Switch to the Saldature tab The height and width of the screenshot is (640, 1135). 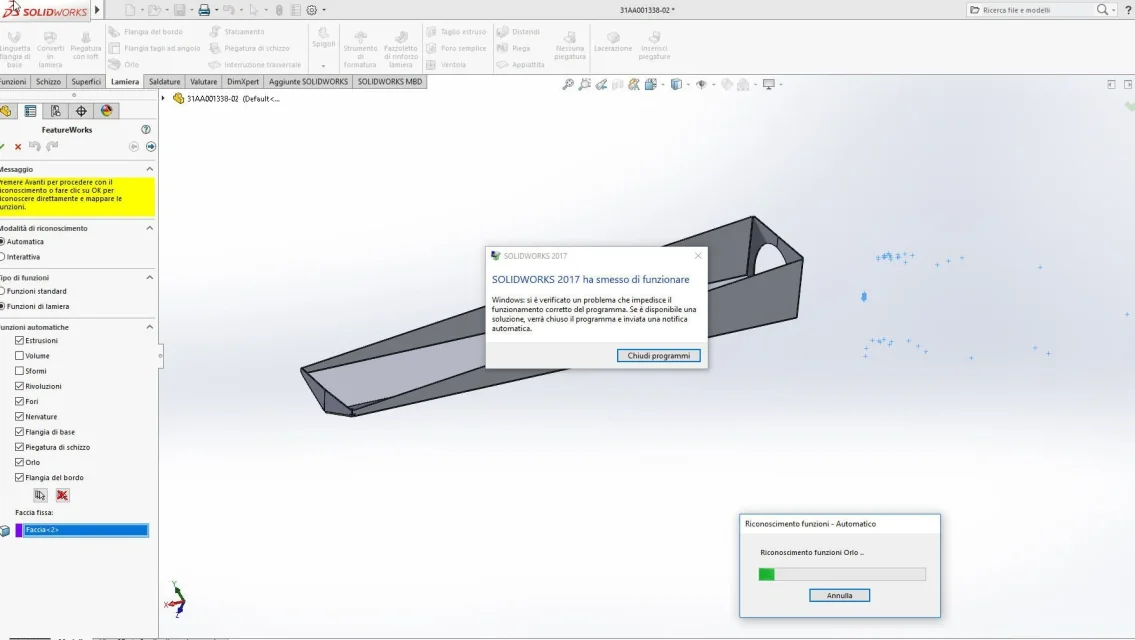[164, 82]
